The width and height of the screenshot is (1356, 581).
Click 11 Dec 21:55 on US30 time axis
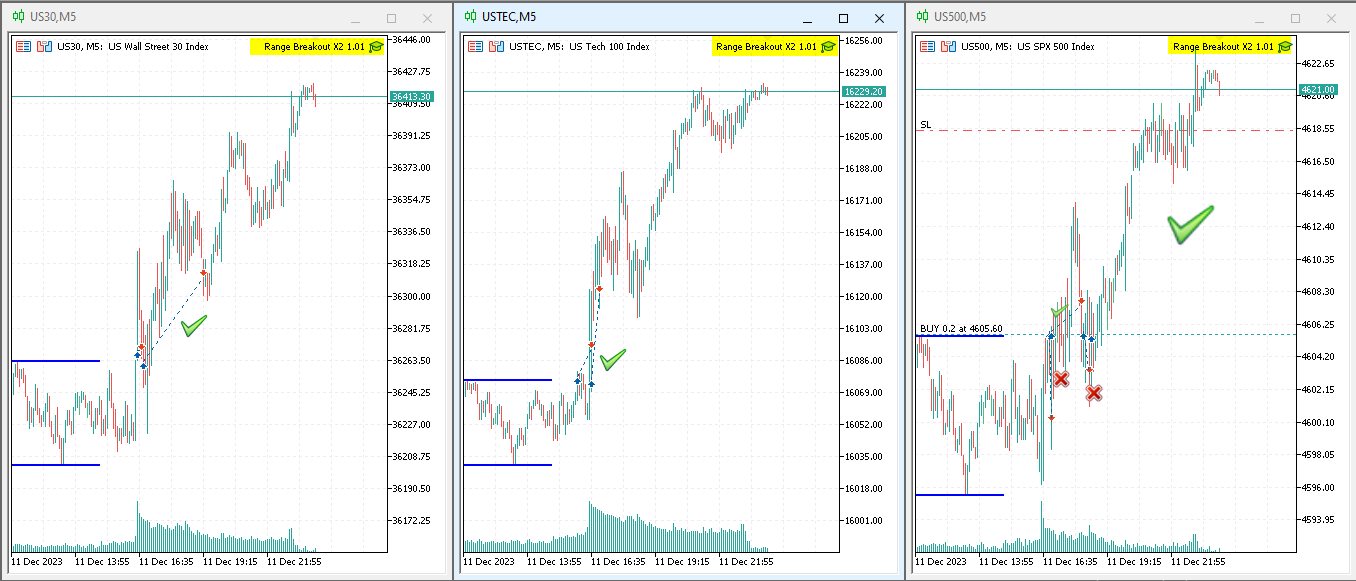point(294,562)
